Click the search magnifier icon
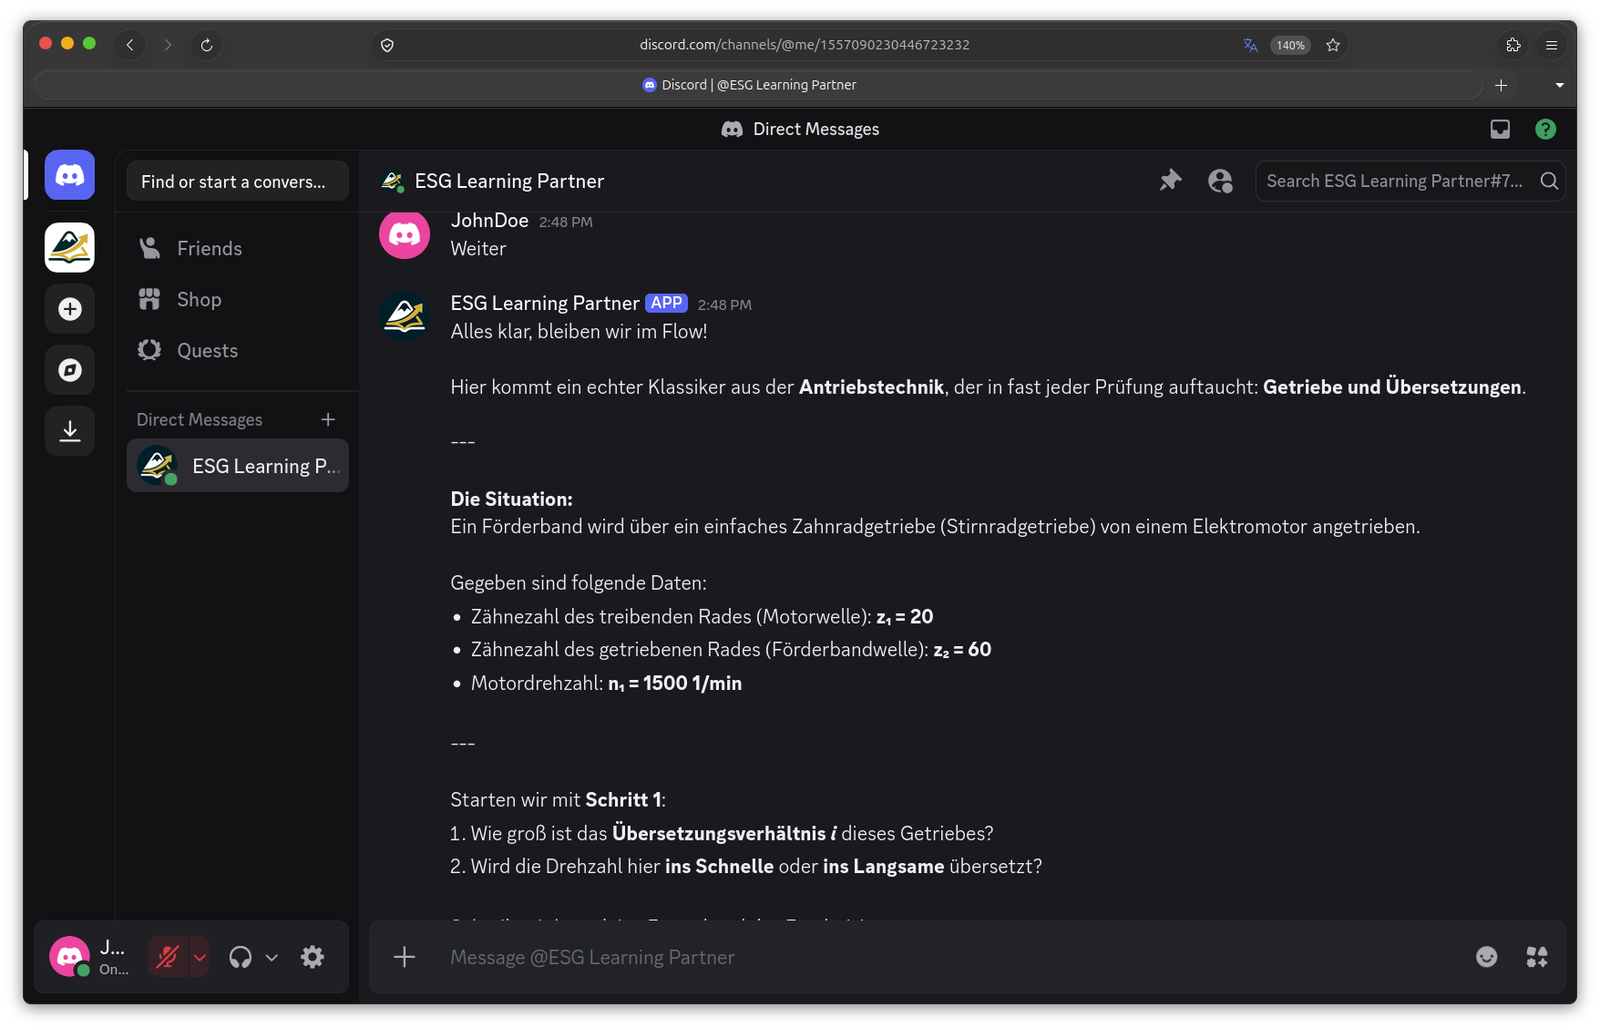 point(1549,181)
